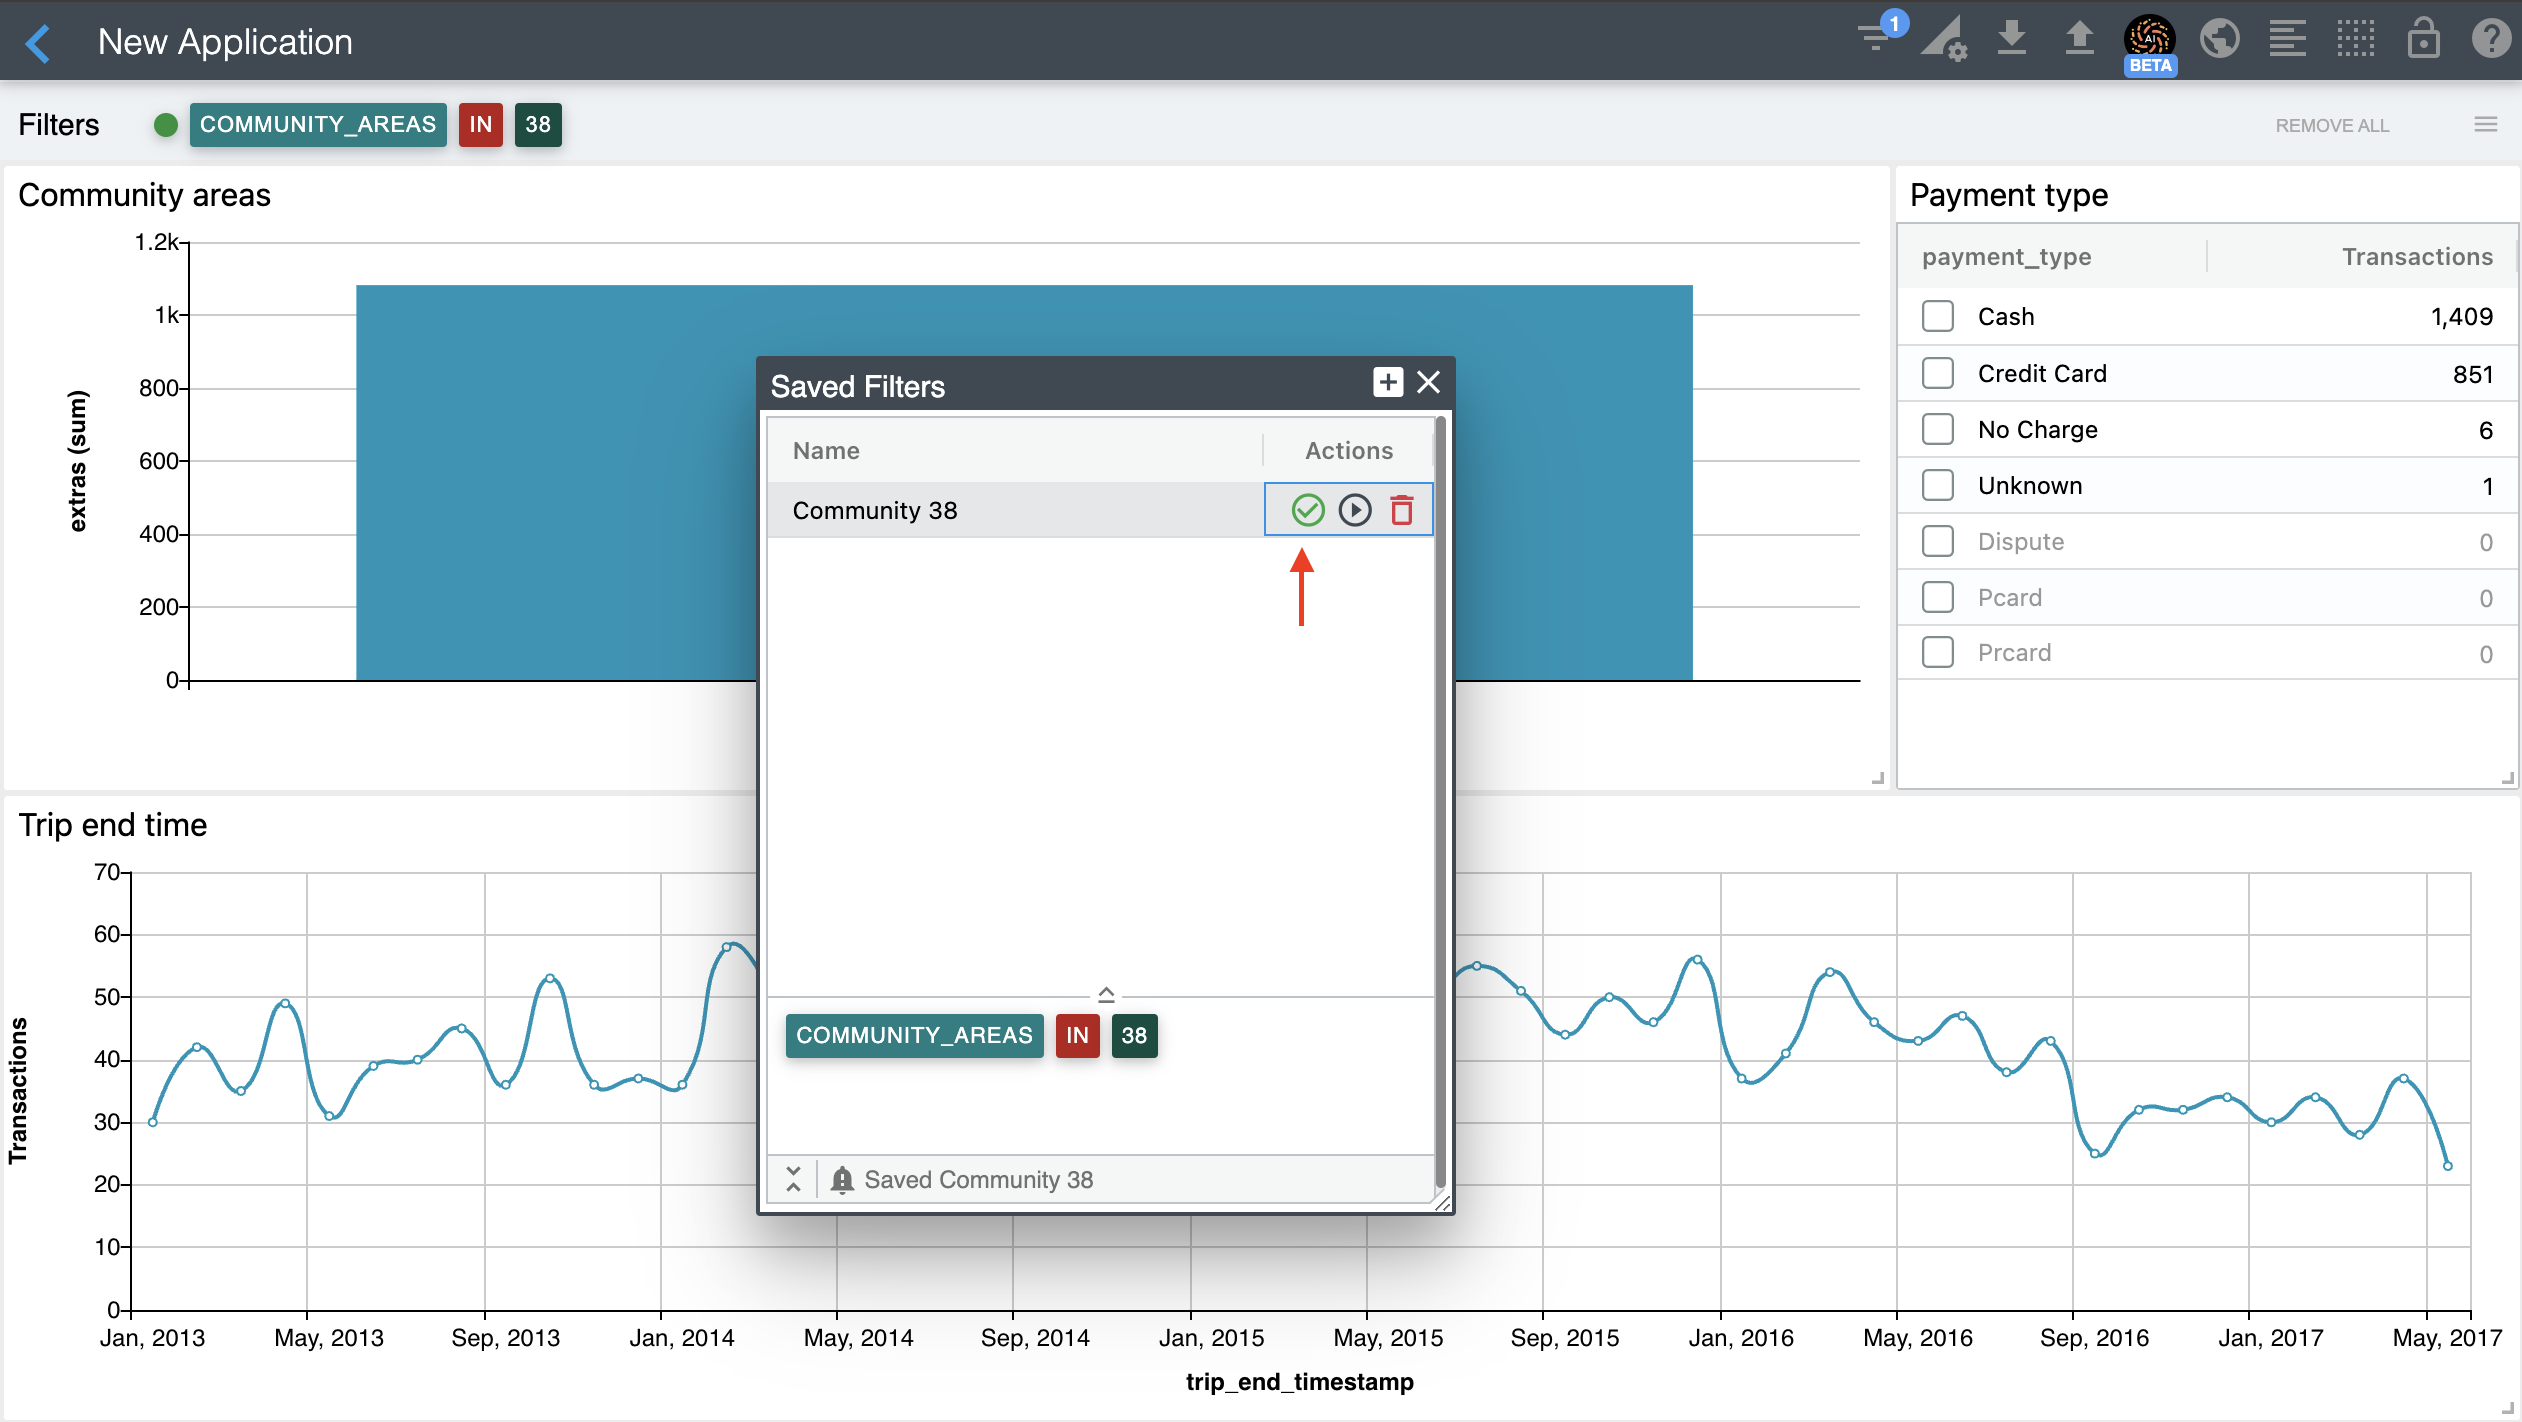The height and width of the screenshot is (1422, 2522).
Task: Click the globe icon in header
Action: (x=2219, y=39)
